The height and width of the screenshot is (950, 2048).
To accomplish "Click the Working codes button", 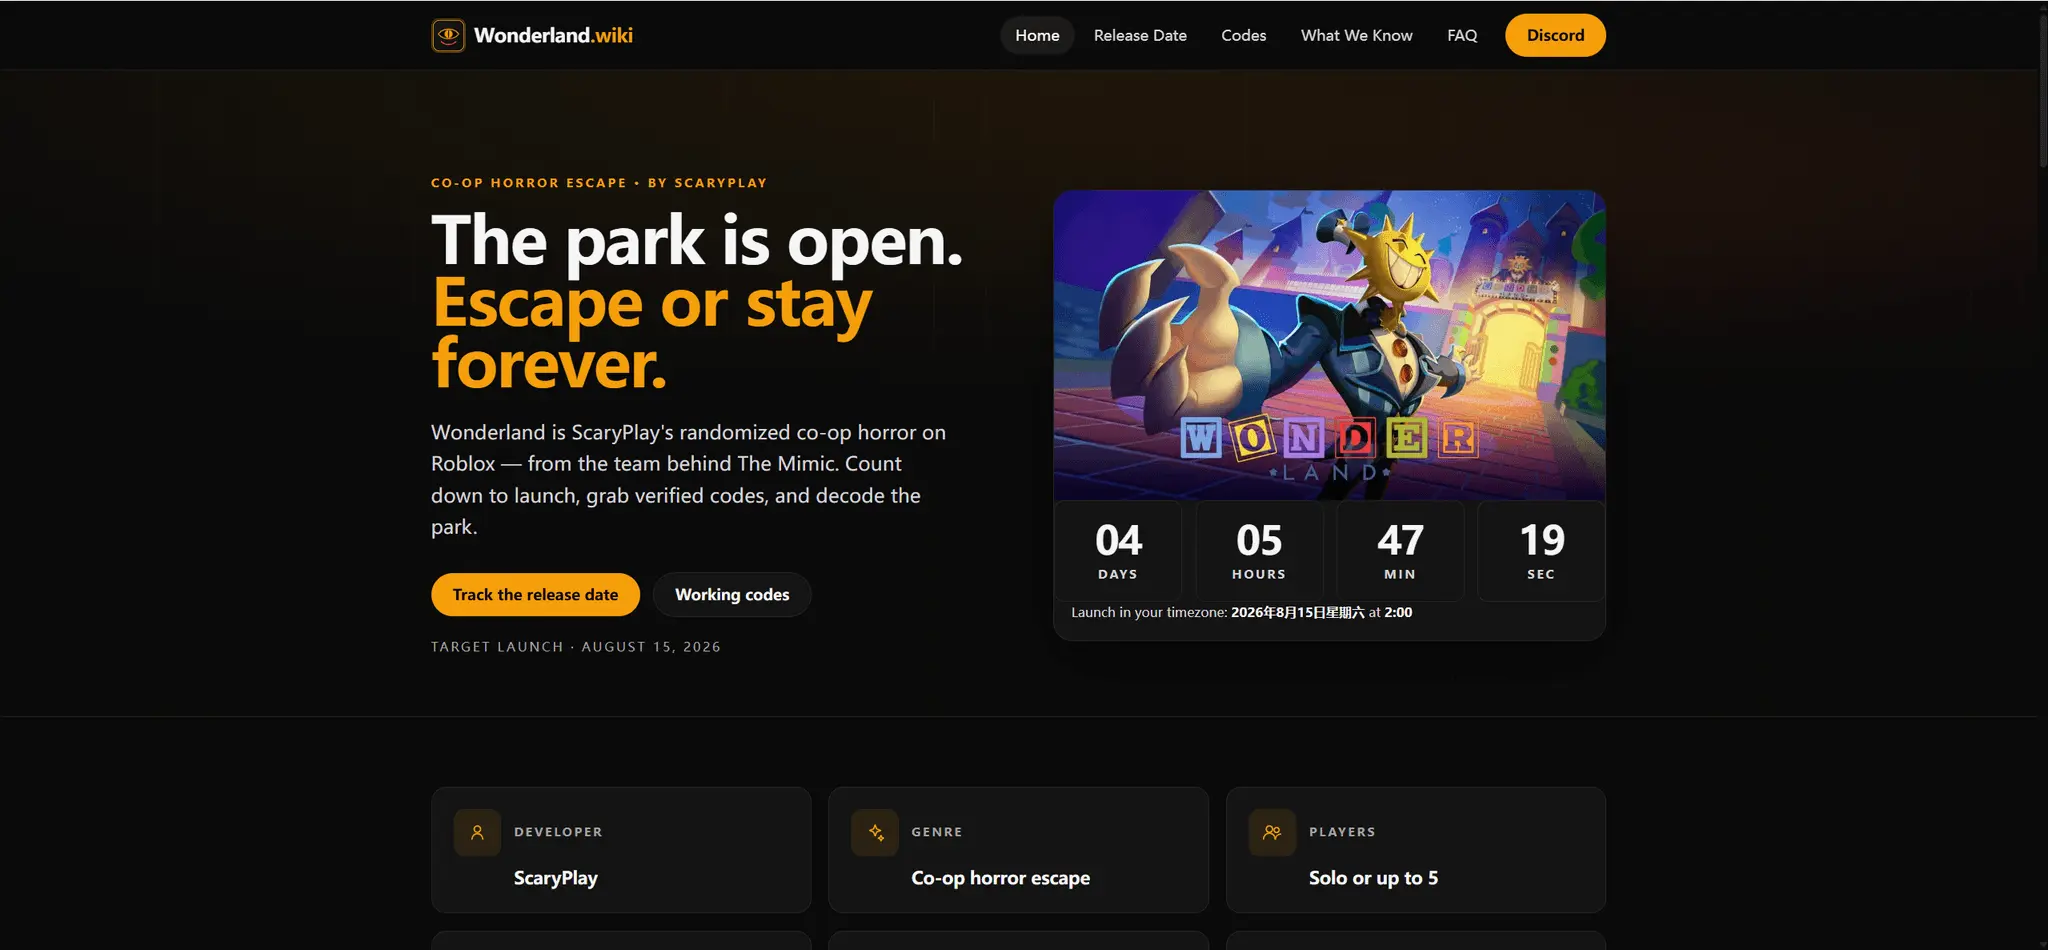I will (732, 594).
